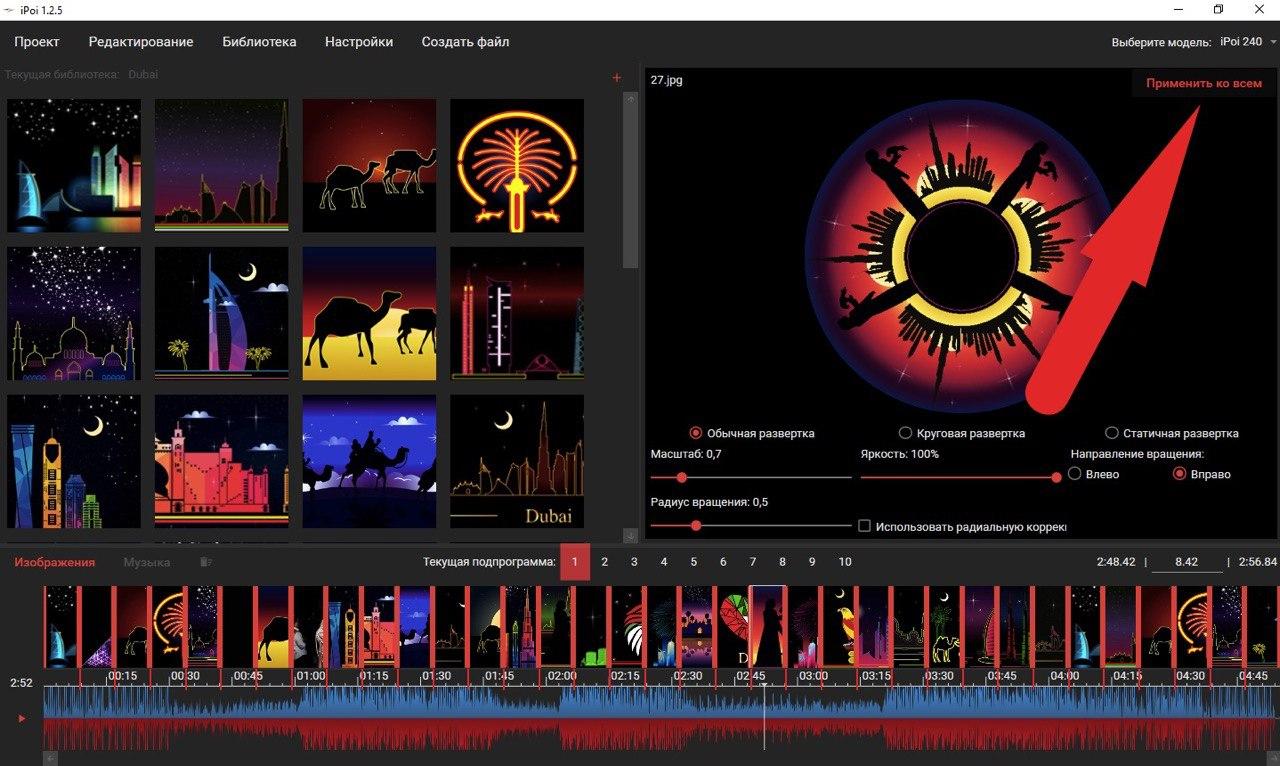Click the library vertical scrollbar thumb
This screenshot has height=766, width=1280.
pyautogui.click(x=630, y=187)
